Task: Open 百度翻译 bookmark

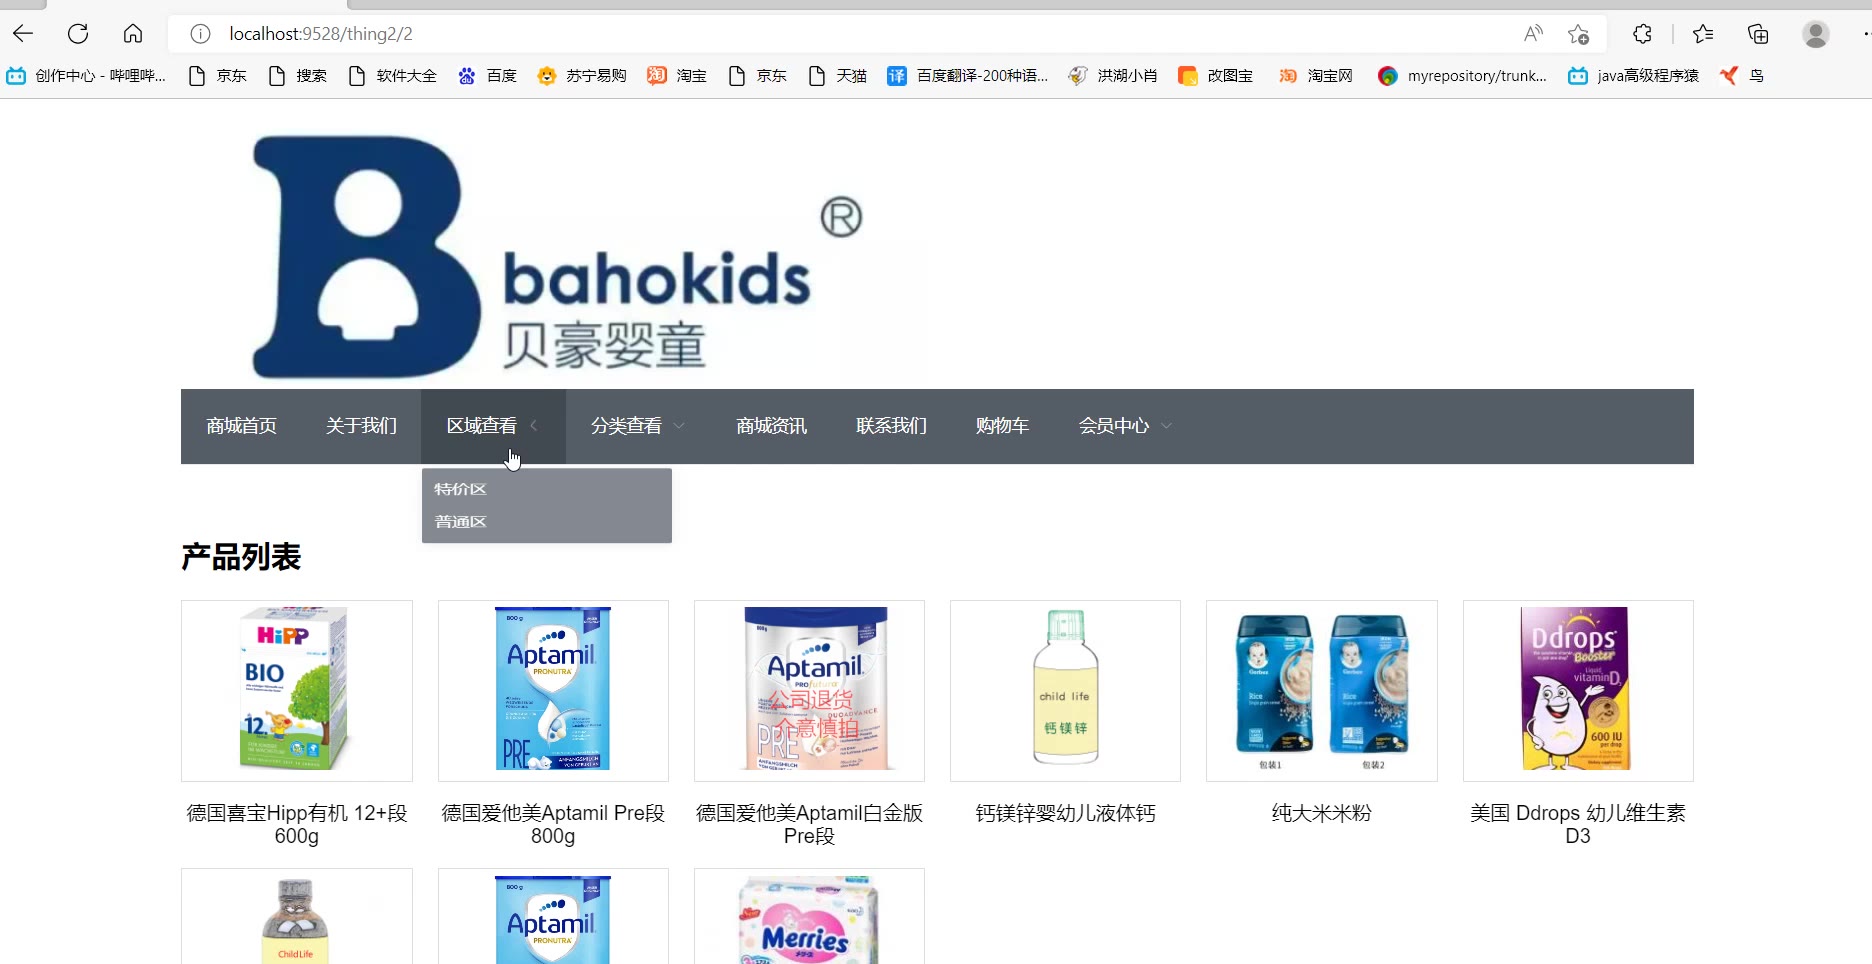Action: coord(968,76)
